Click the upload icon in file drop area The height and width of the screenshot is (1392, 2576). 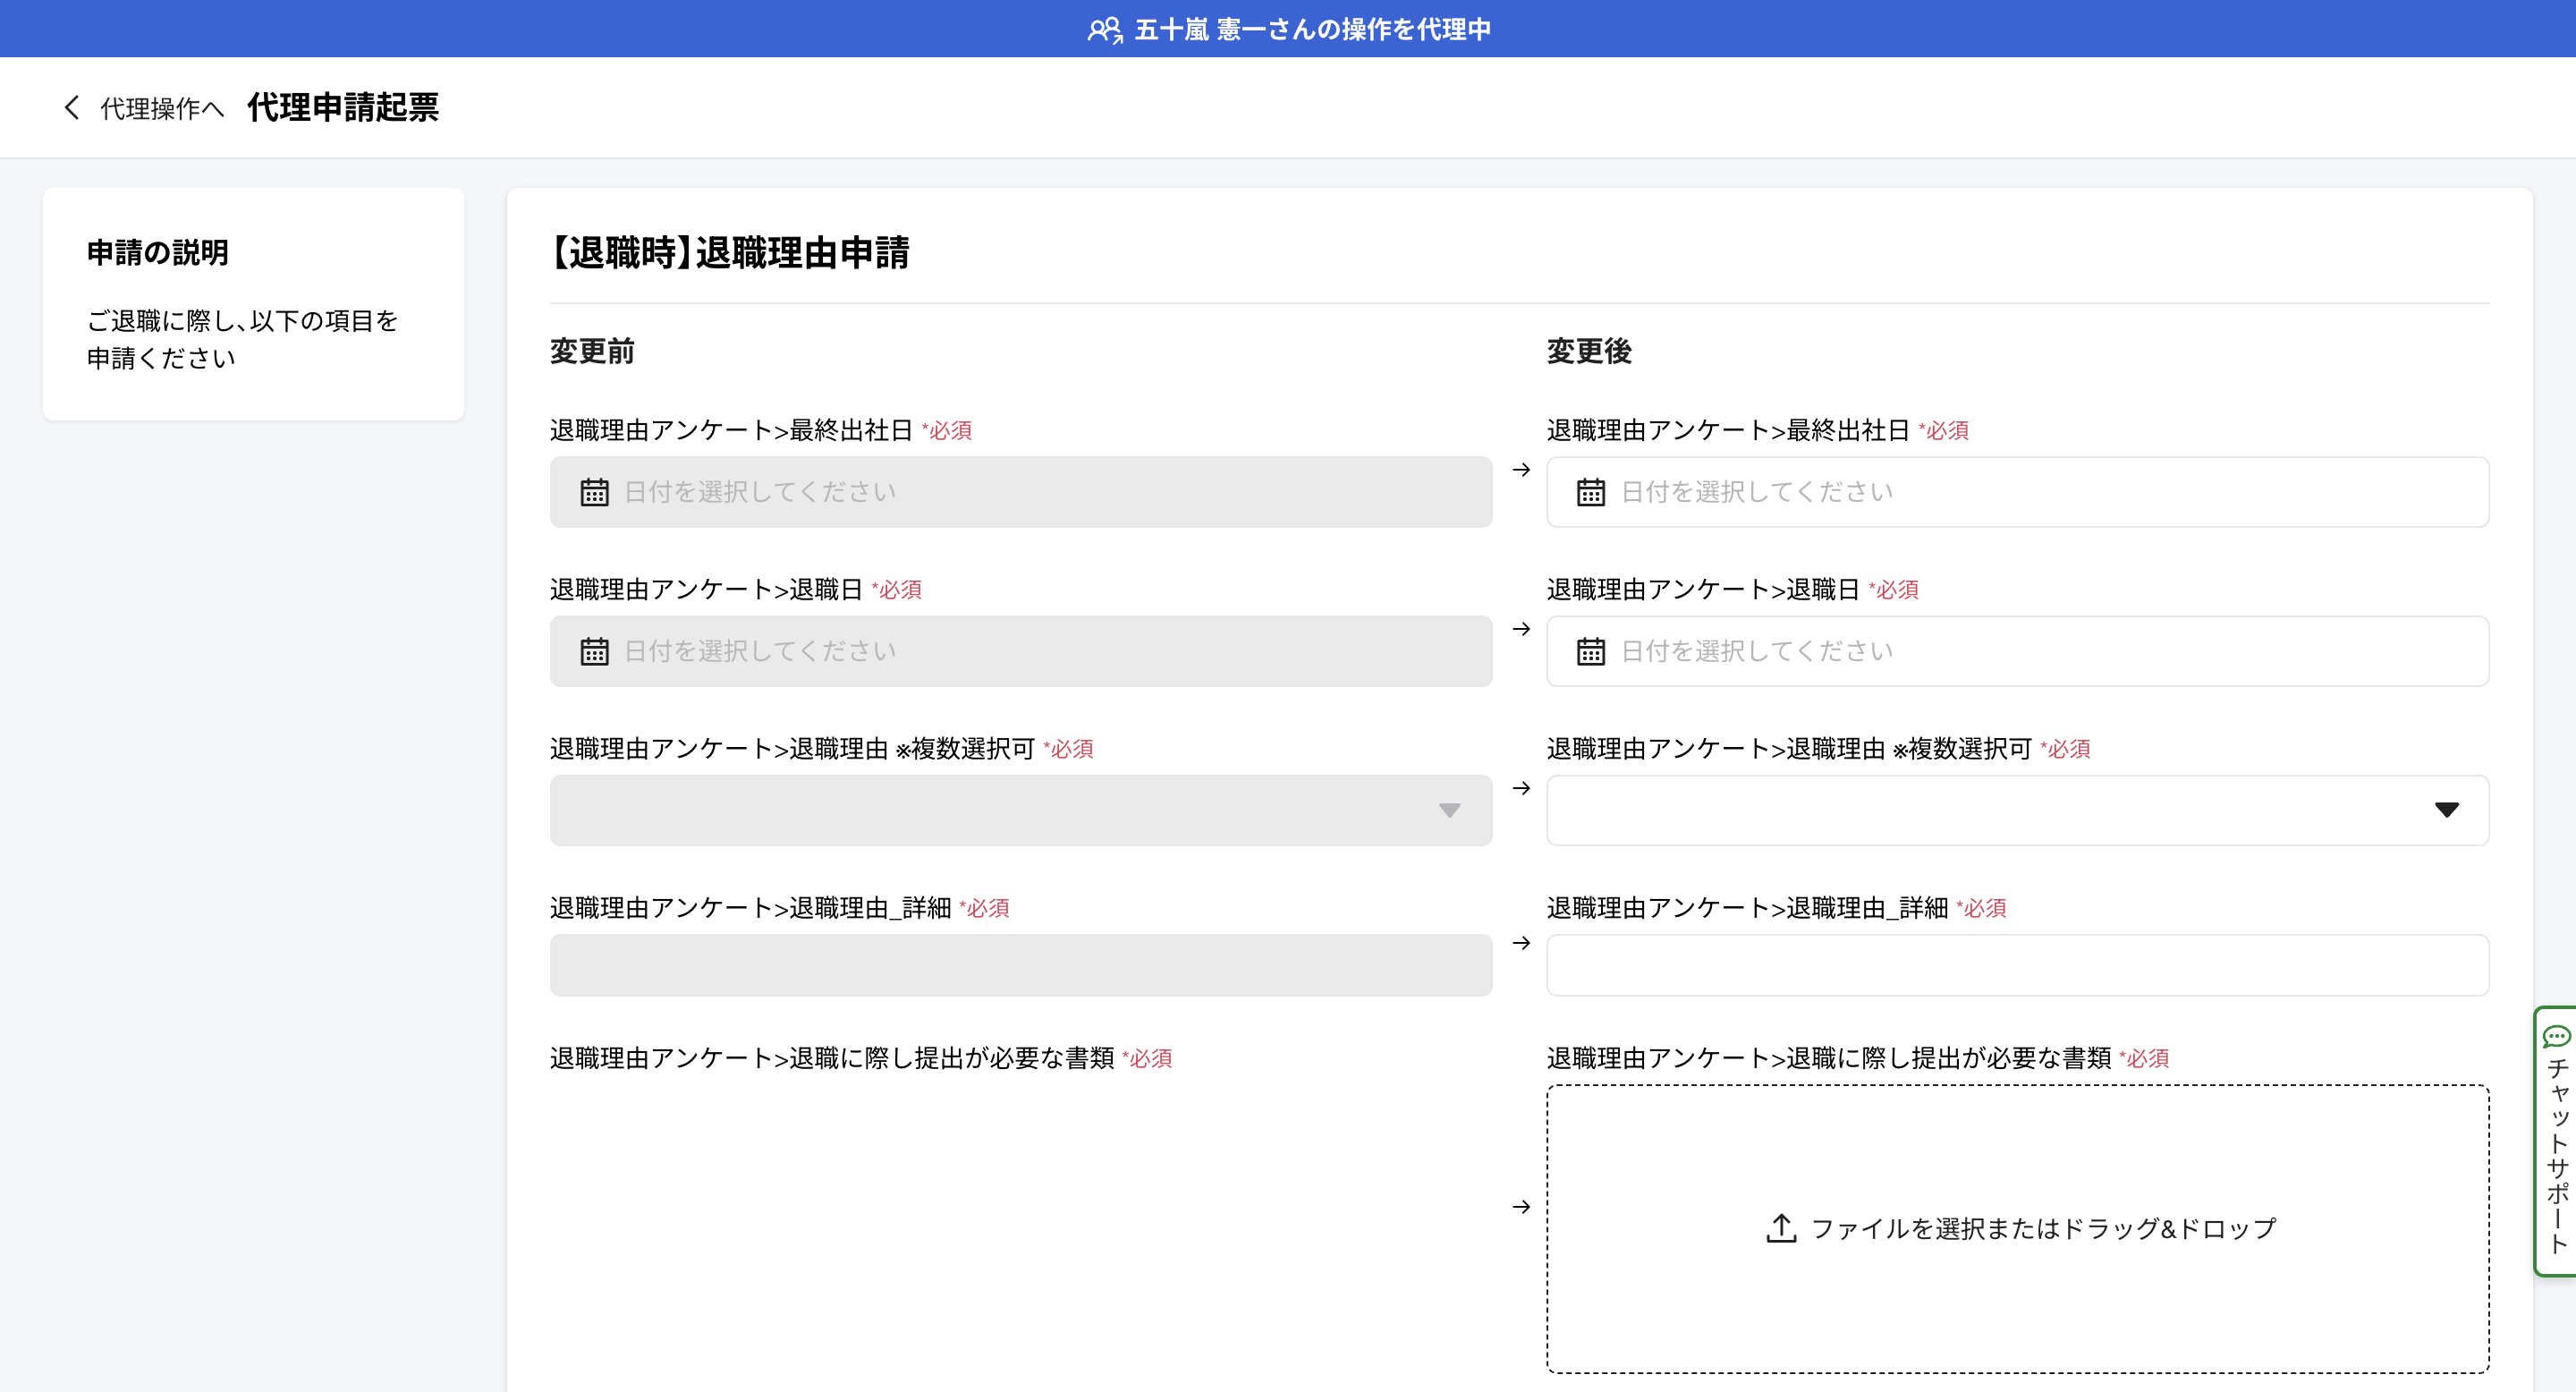[1781, 1228]
